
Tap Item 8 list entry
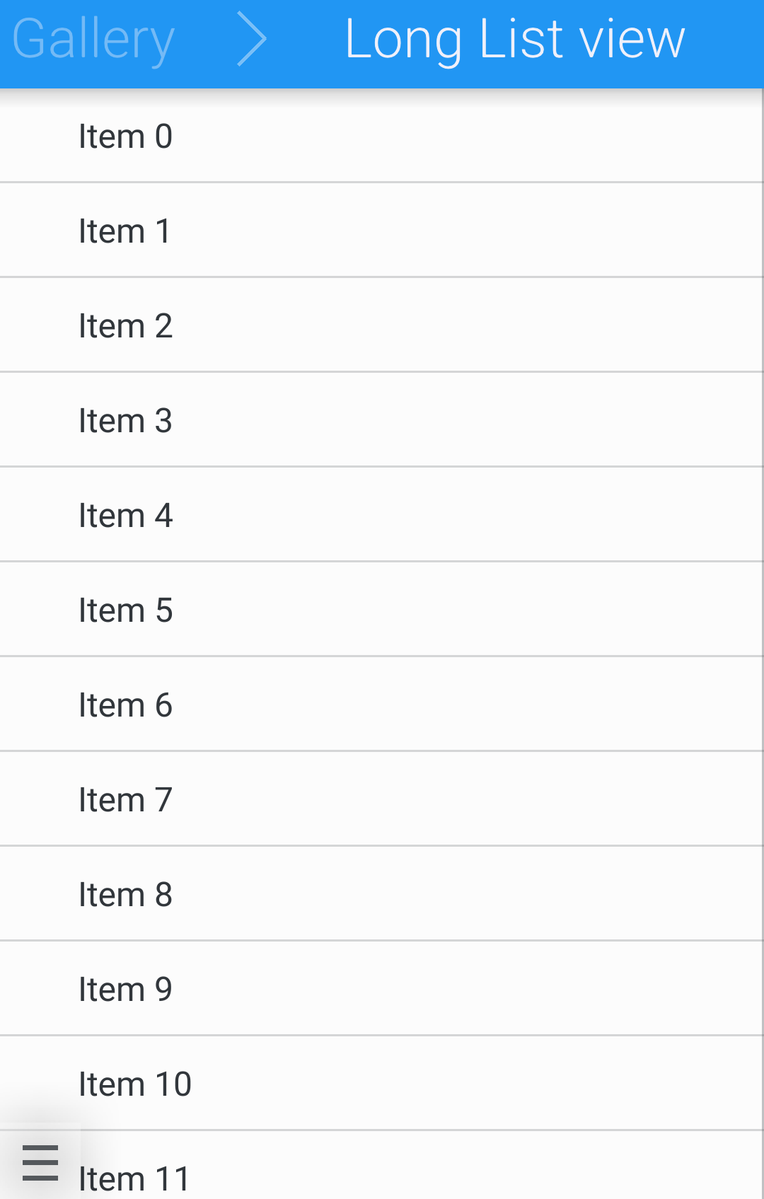coord(125,895)
